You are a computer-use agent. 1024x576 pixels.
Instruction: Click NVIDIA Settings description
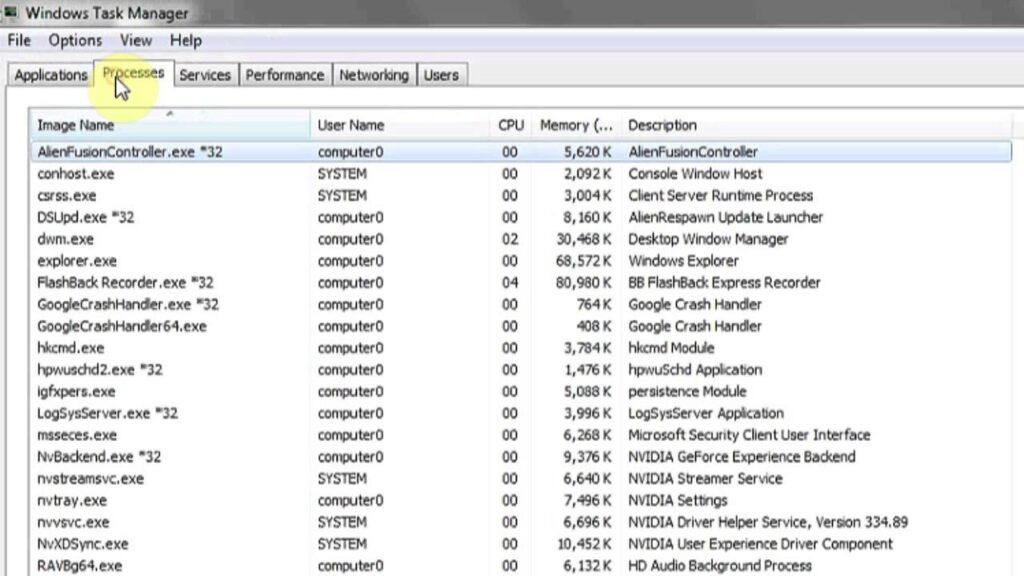(677, 500)
